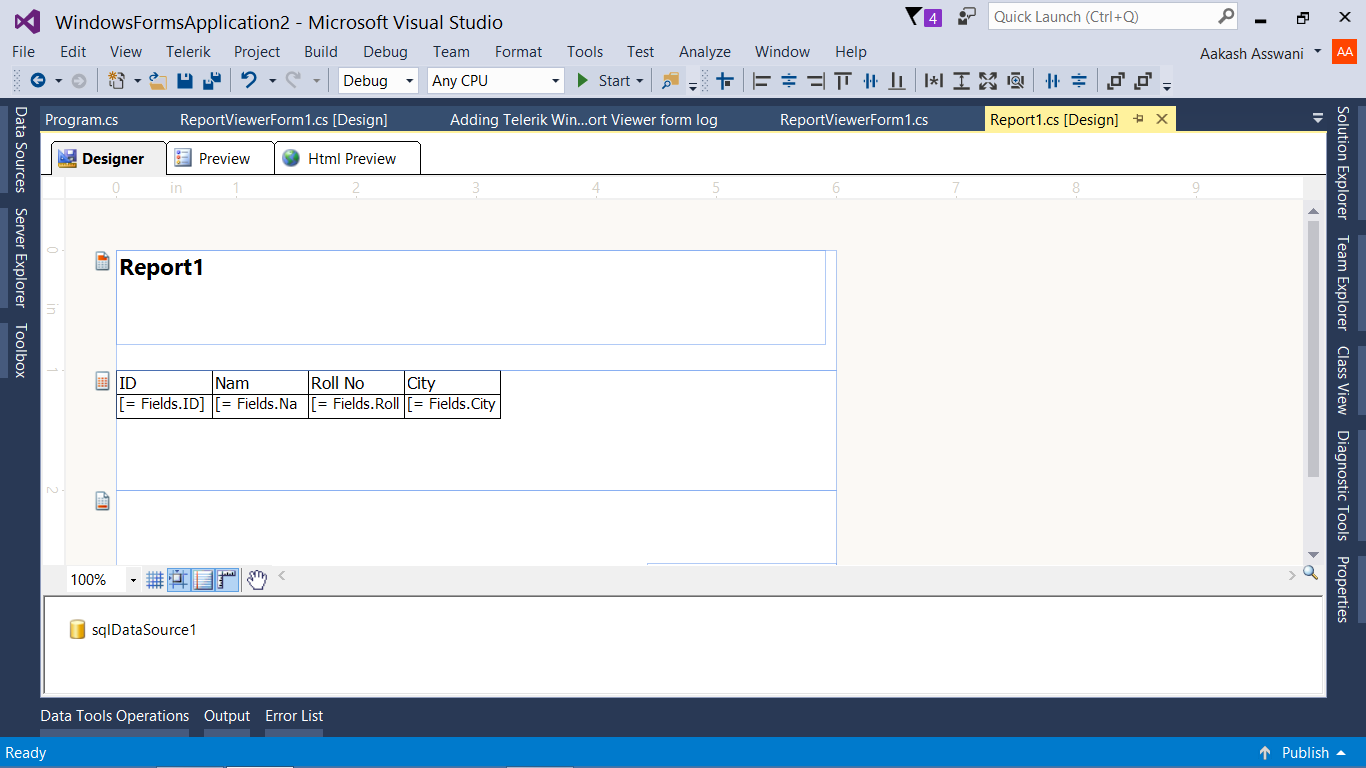Viewport: 1366px width, 768px height.
Task: Open the Error List panel
Action: (294, 716)
